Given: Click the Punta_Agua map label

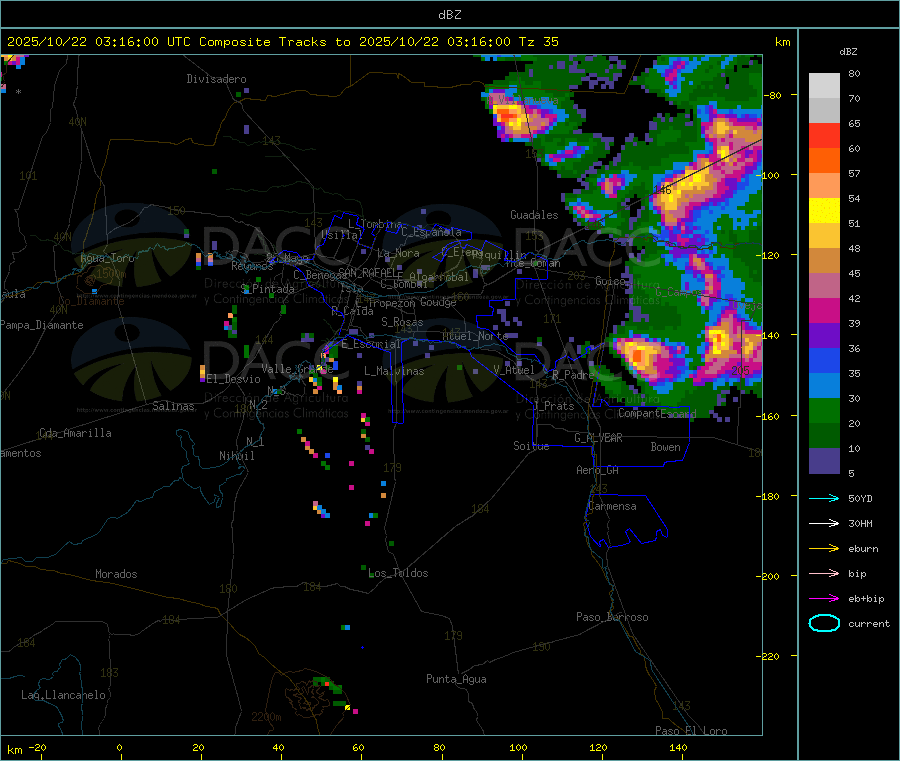Looking at the screenshot, I should tap(456, 679).
